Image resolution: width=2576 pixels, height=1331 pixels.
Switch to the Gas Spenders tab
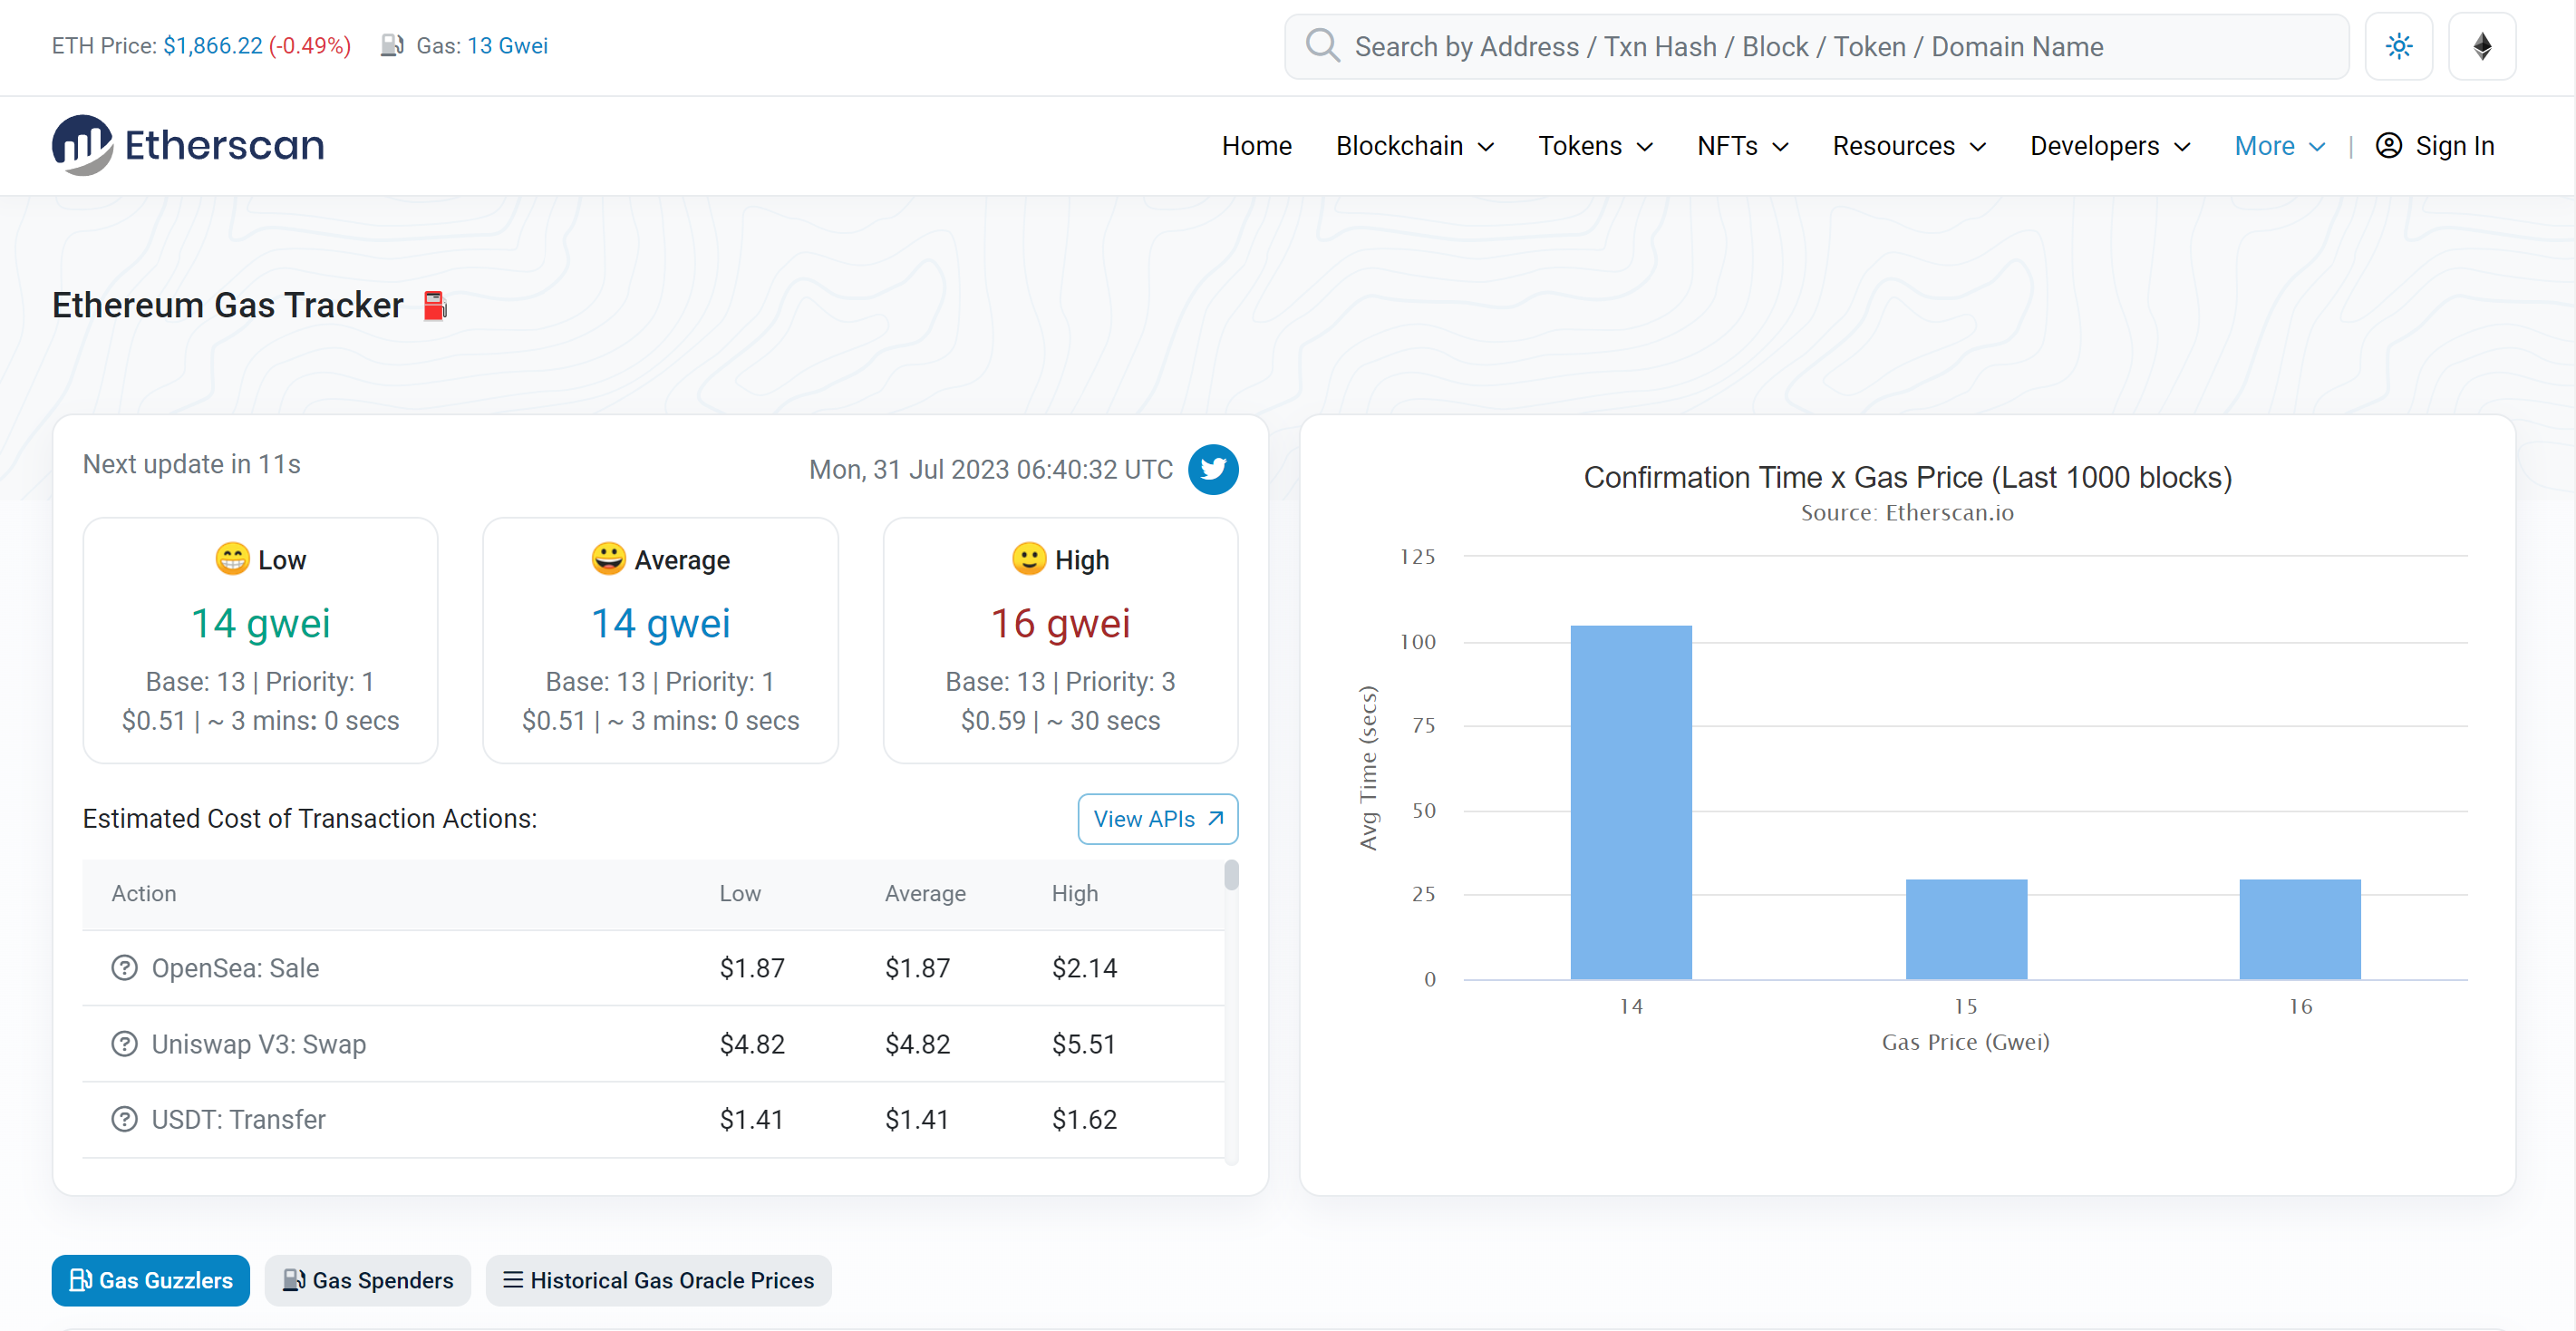pyautogui.click(x=367, y=1279)
